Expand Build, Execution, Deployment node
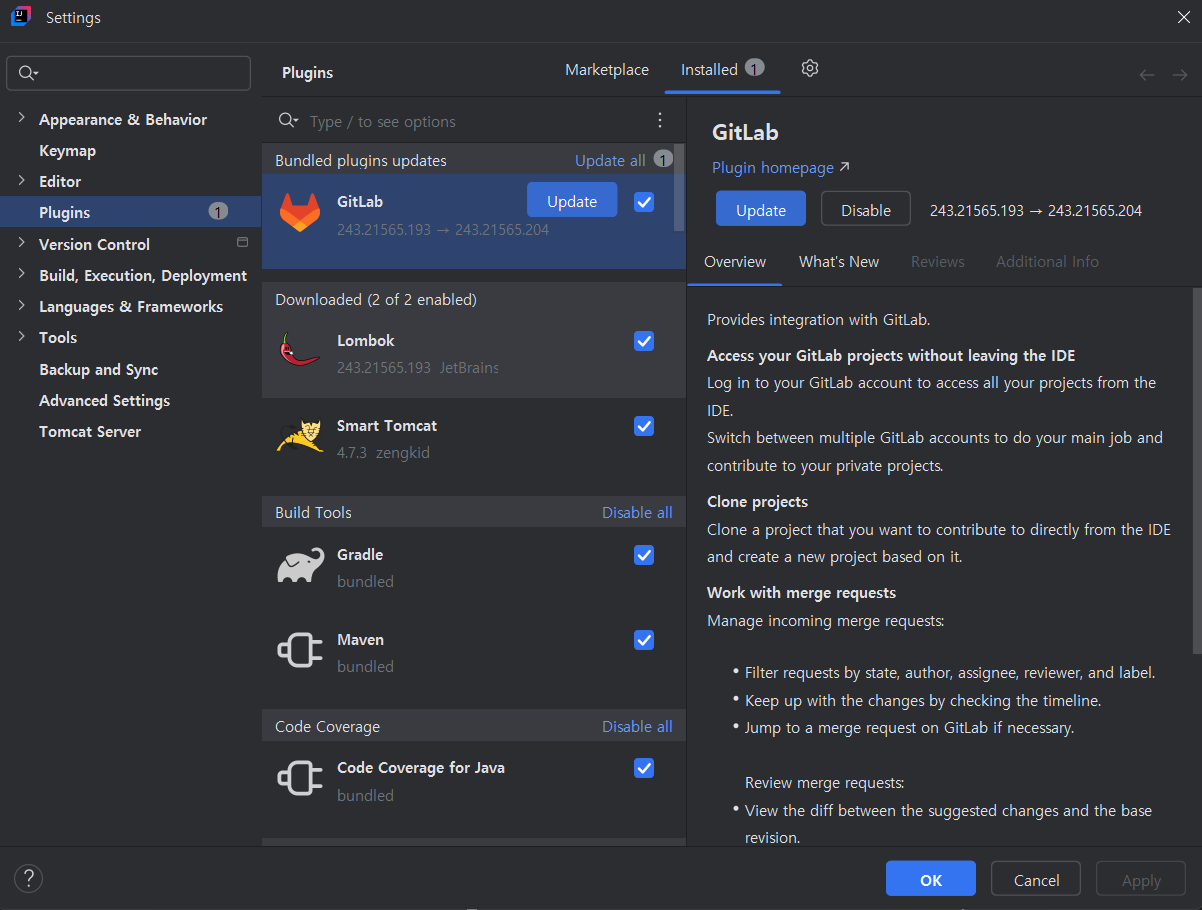 pos(21,274)
